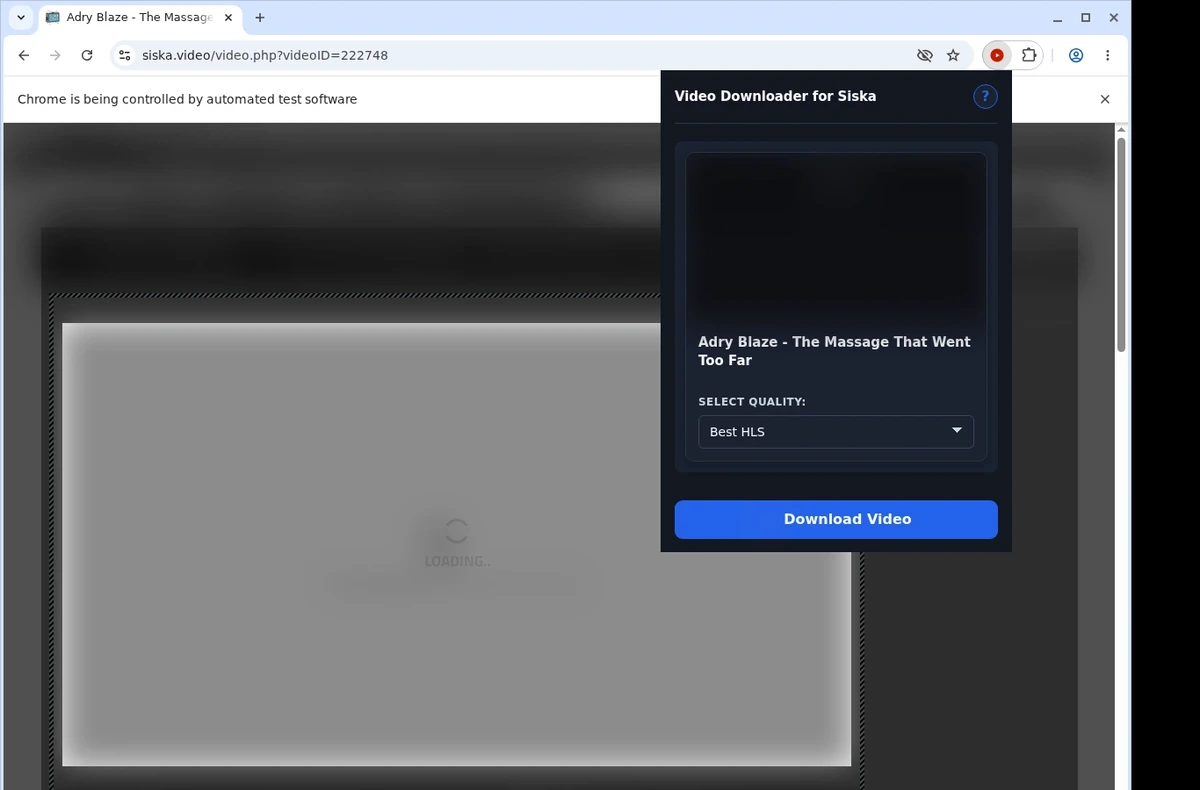Open the Chrome extensions puzzle icon
This screenshot has width=1200, height=790.
[x=1028, y=56]
